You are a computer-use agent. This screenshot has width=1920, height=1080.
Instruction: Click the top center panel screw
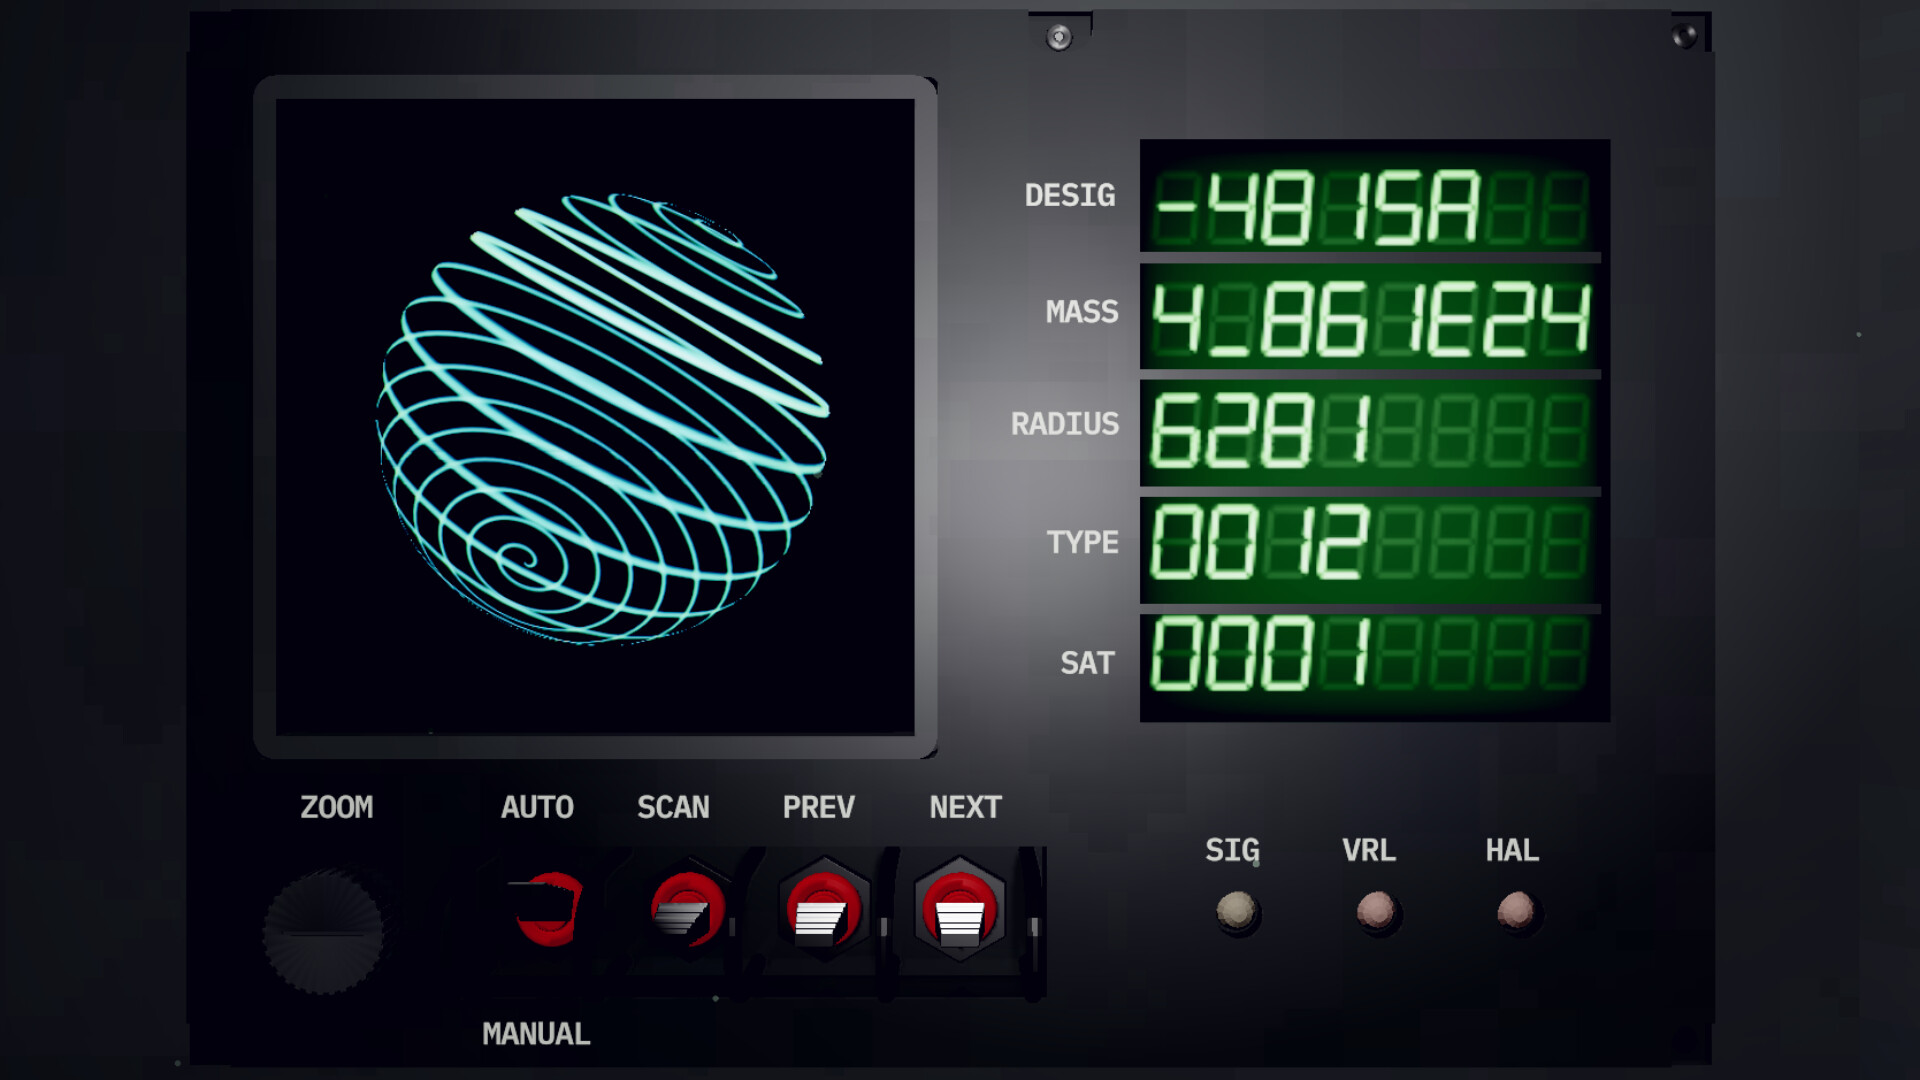click(x=1059, y=38)
